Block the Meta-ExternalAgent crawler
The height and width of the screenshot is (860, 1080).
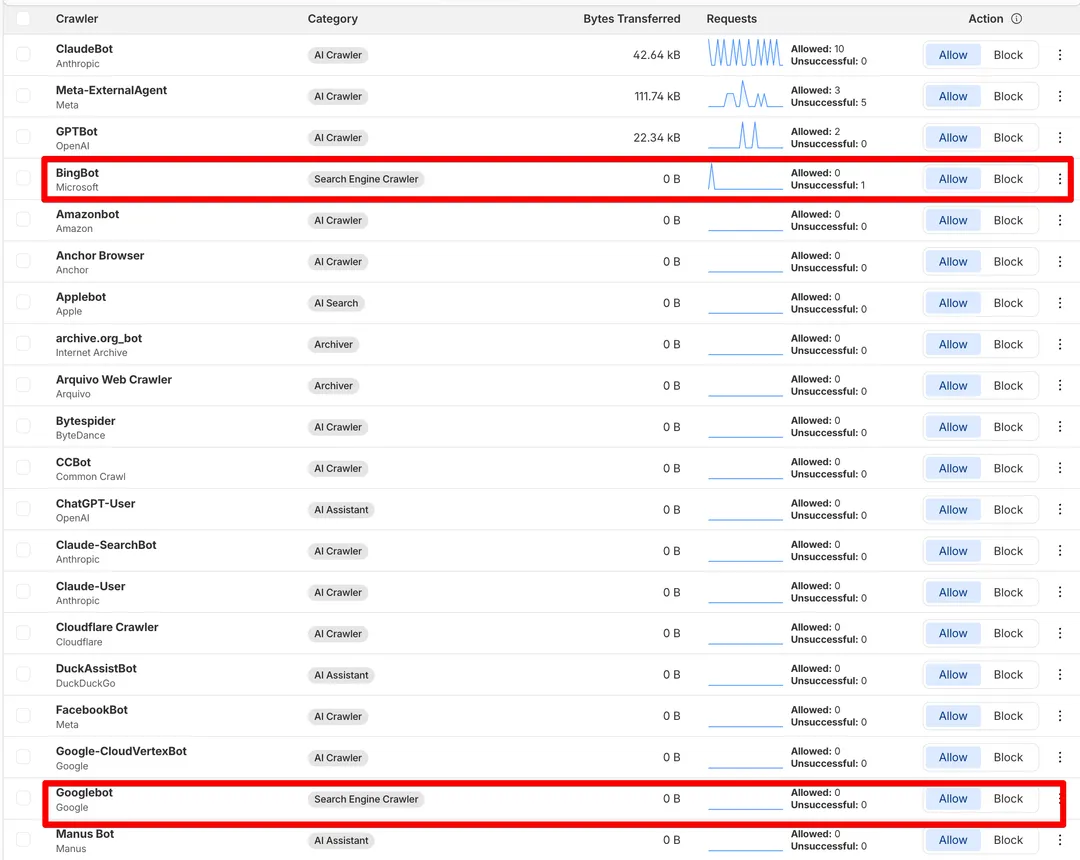point(1008,96)
